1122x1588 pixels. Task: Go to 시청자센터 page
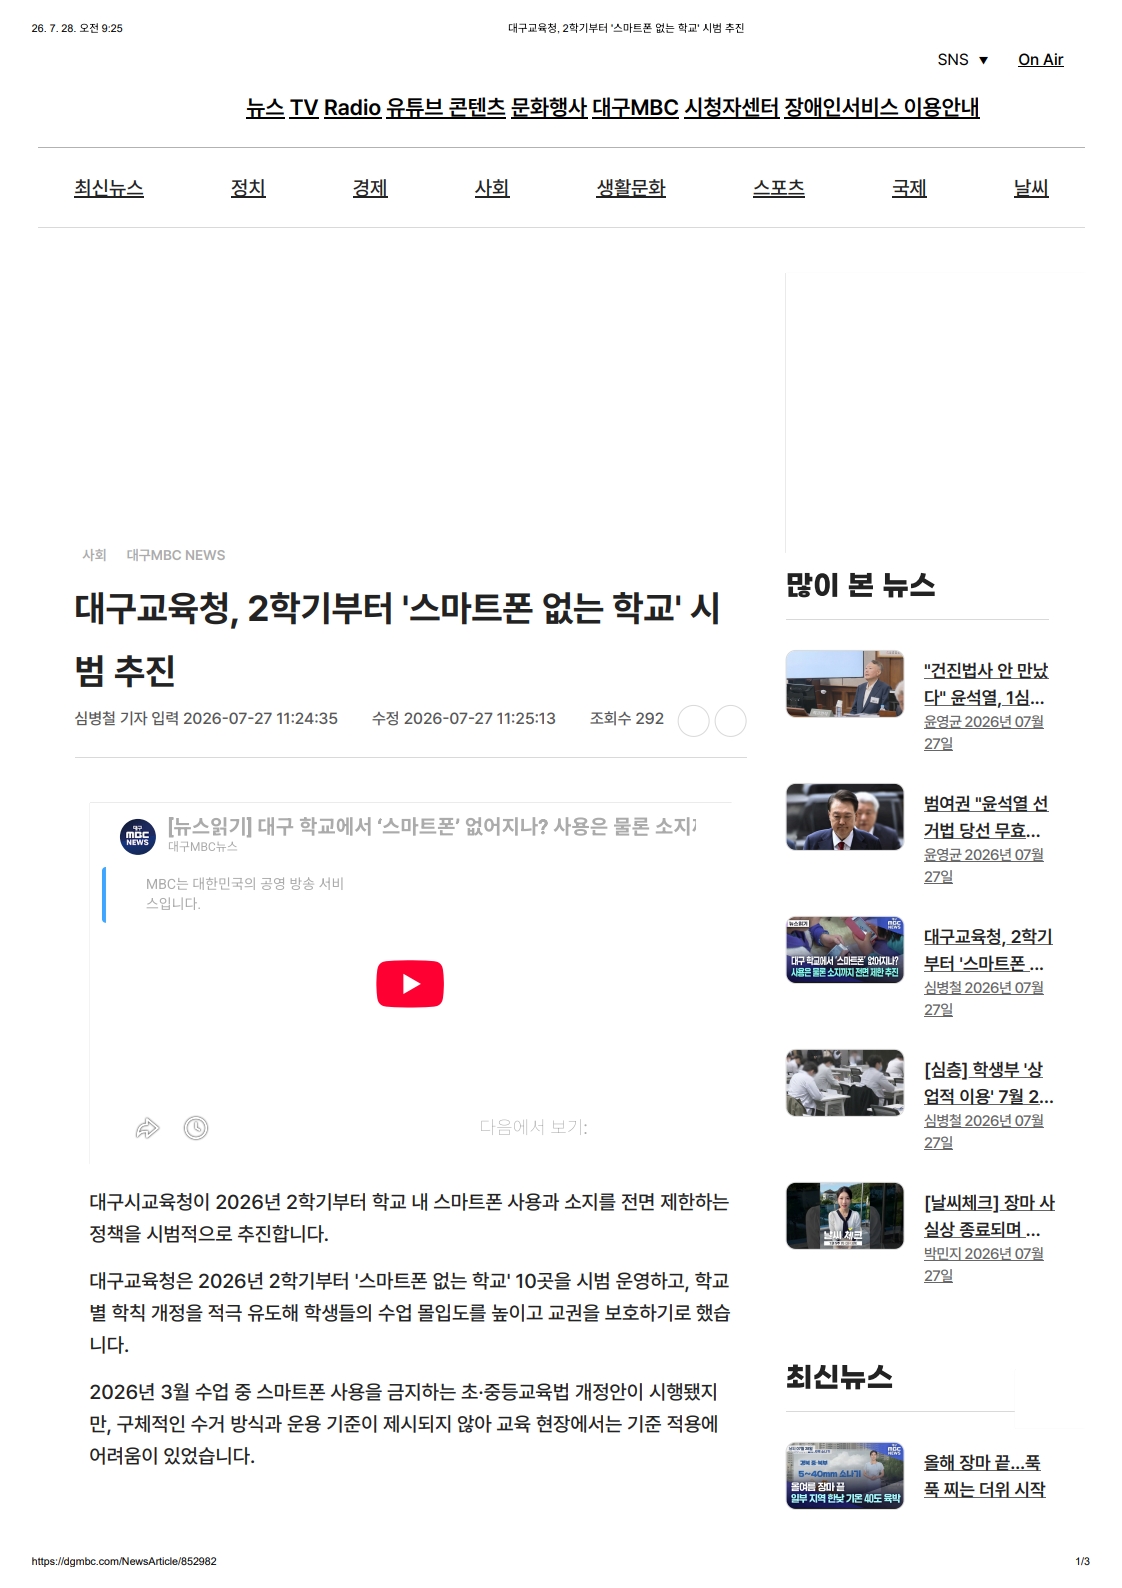tap(731, 107)
